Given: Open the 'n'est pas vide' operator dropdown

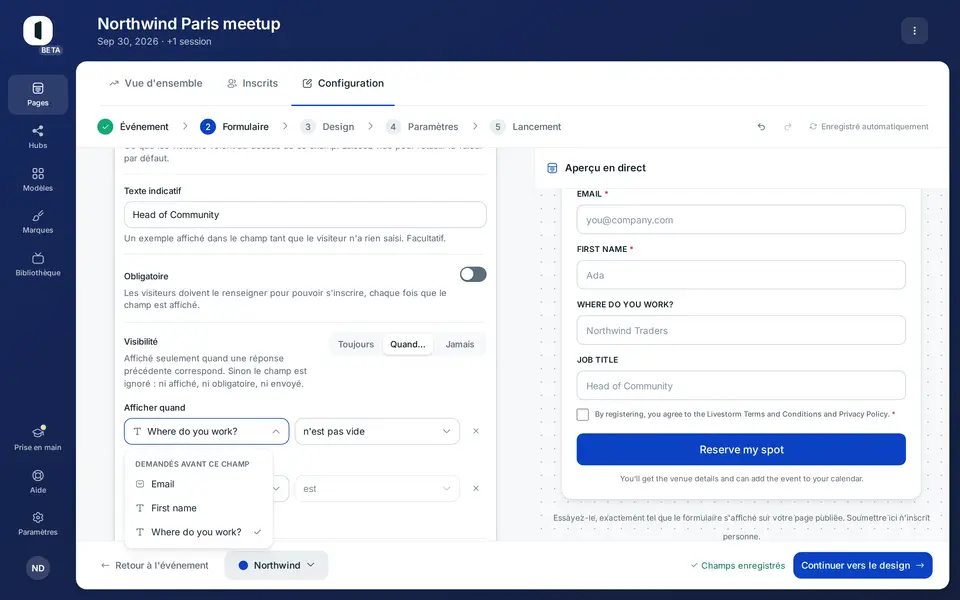Looking at the screenshot, I should (377, 432).
